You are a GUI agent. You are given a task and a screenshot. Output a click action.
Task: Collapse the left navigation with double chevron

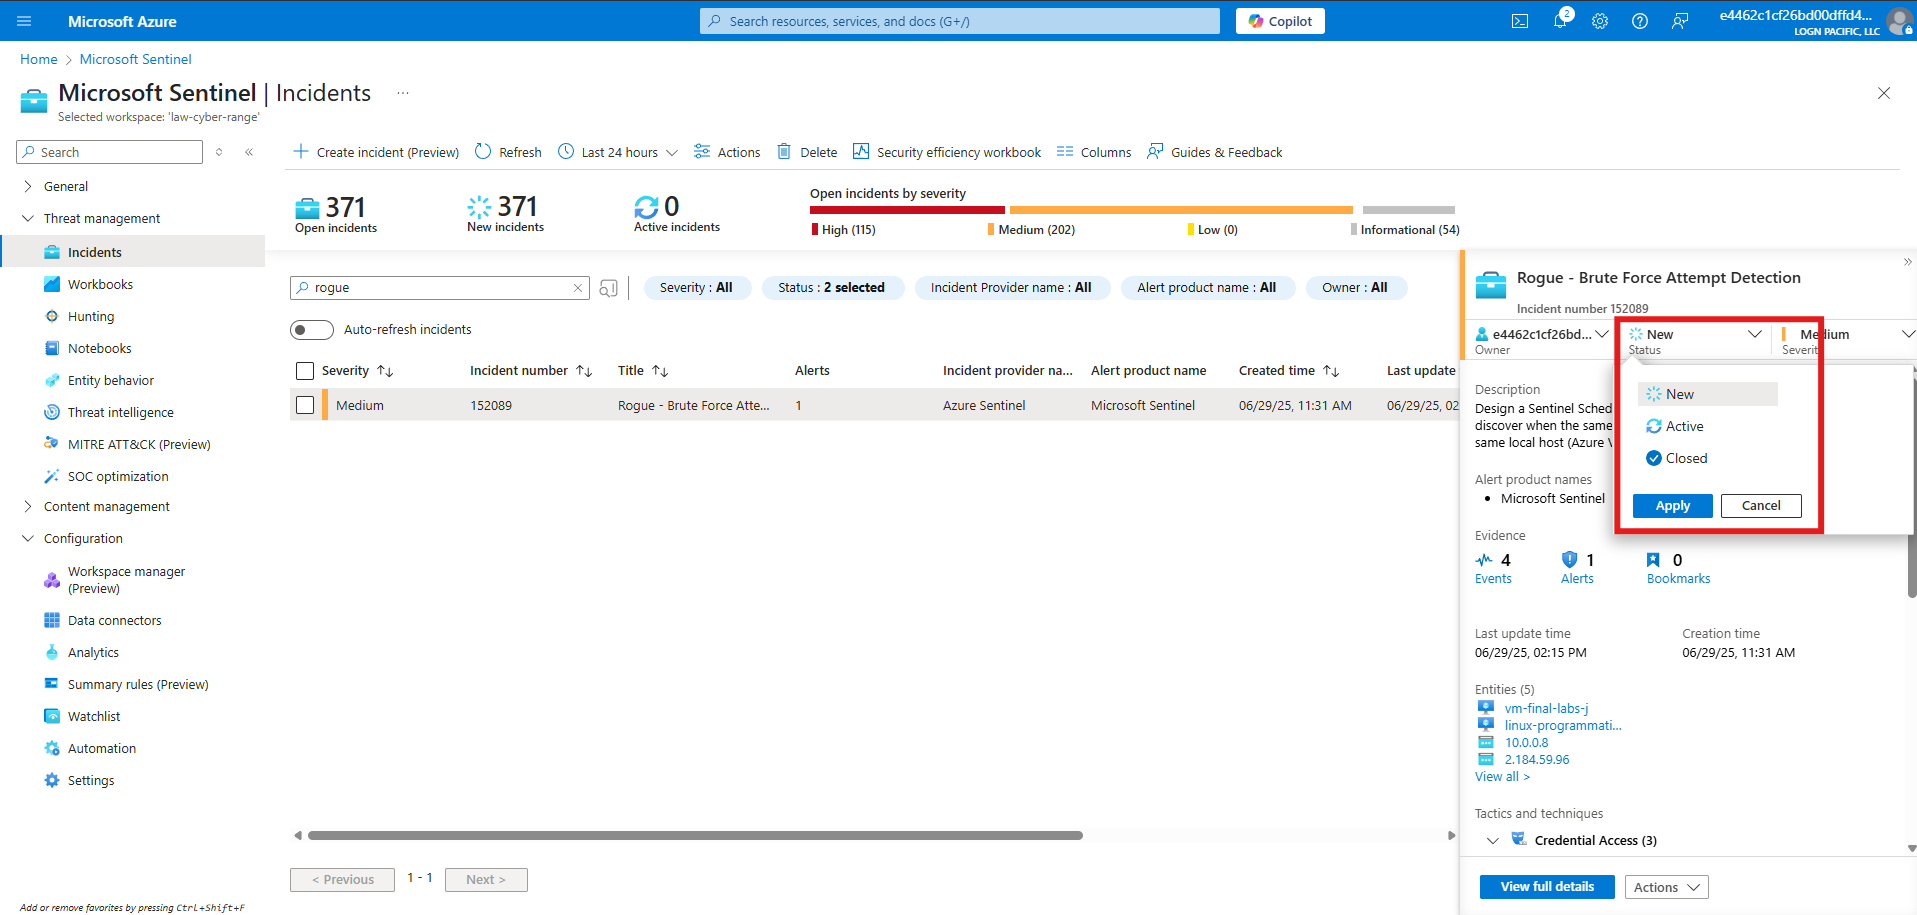(x=249, y=152)
